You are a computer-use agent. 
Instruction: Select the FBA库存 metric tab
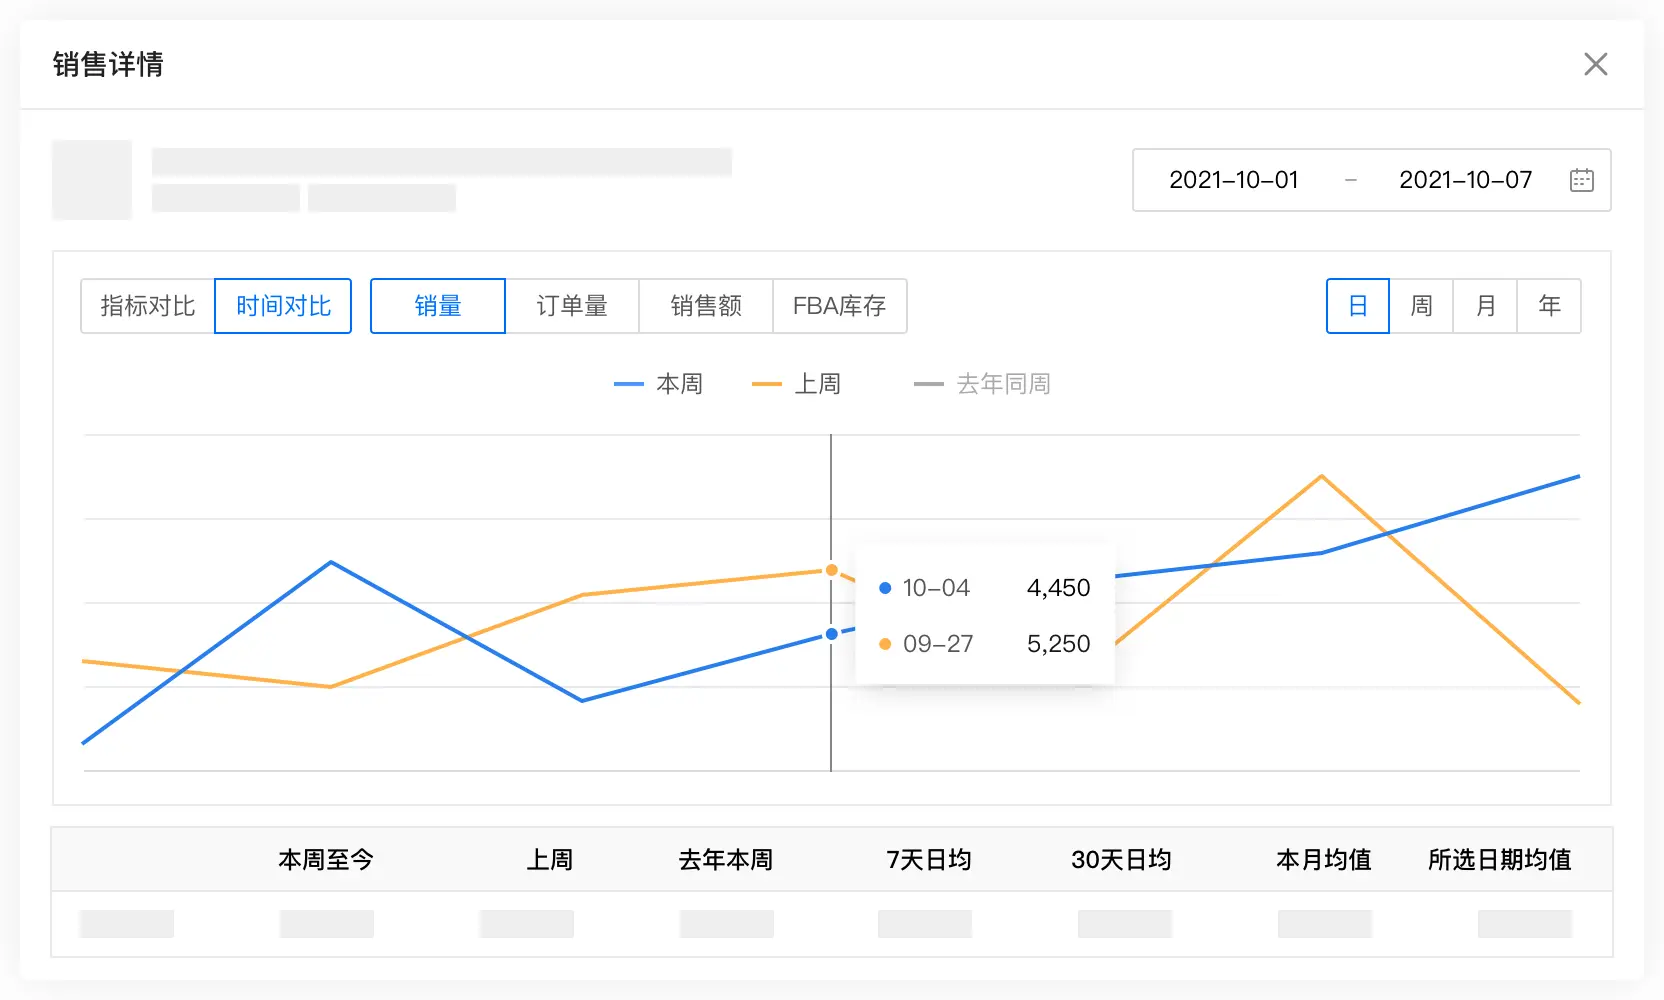(x=840, y=306)
